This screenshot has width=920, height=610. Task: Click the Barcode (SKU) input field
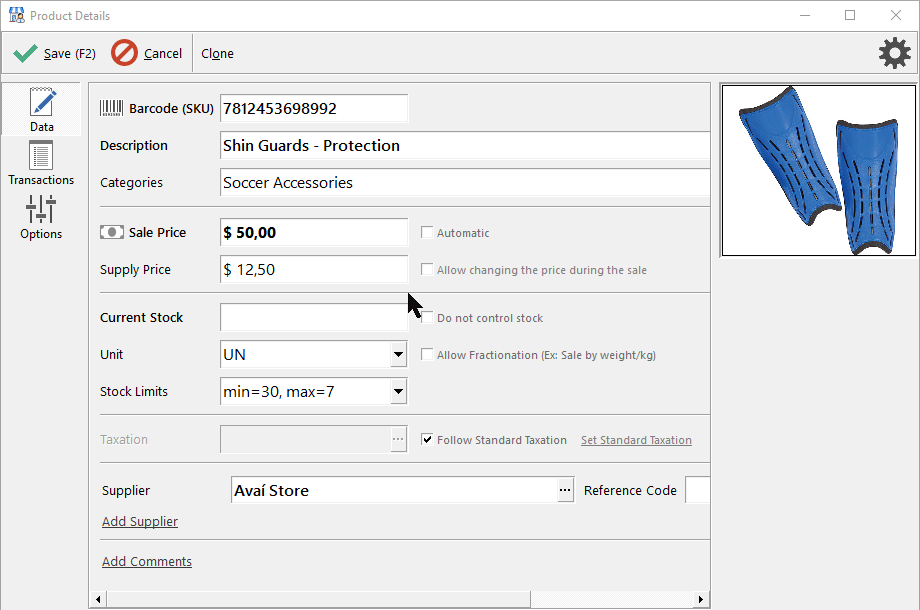point(314,108)
